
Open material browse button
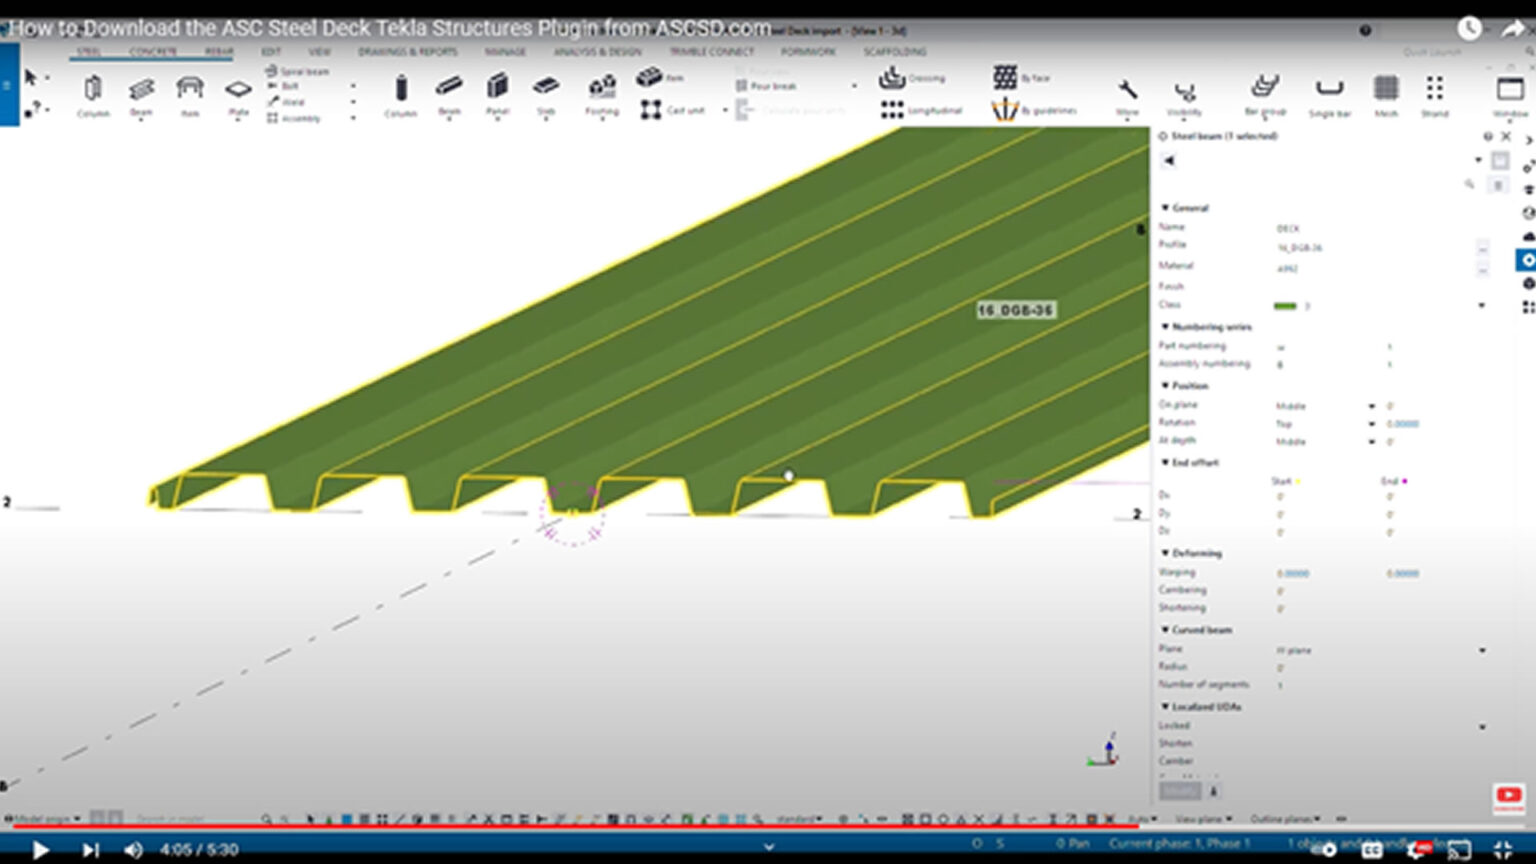pyautogui.click(x=1483, y=269)
